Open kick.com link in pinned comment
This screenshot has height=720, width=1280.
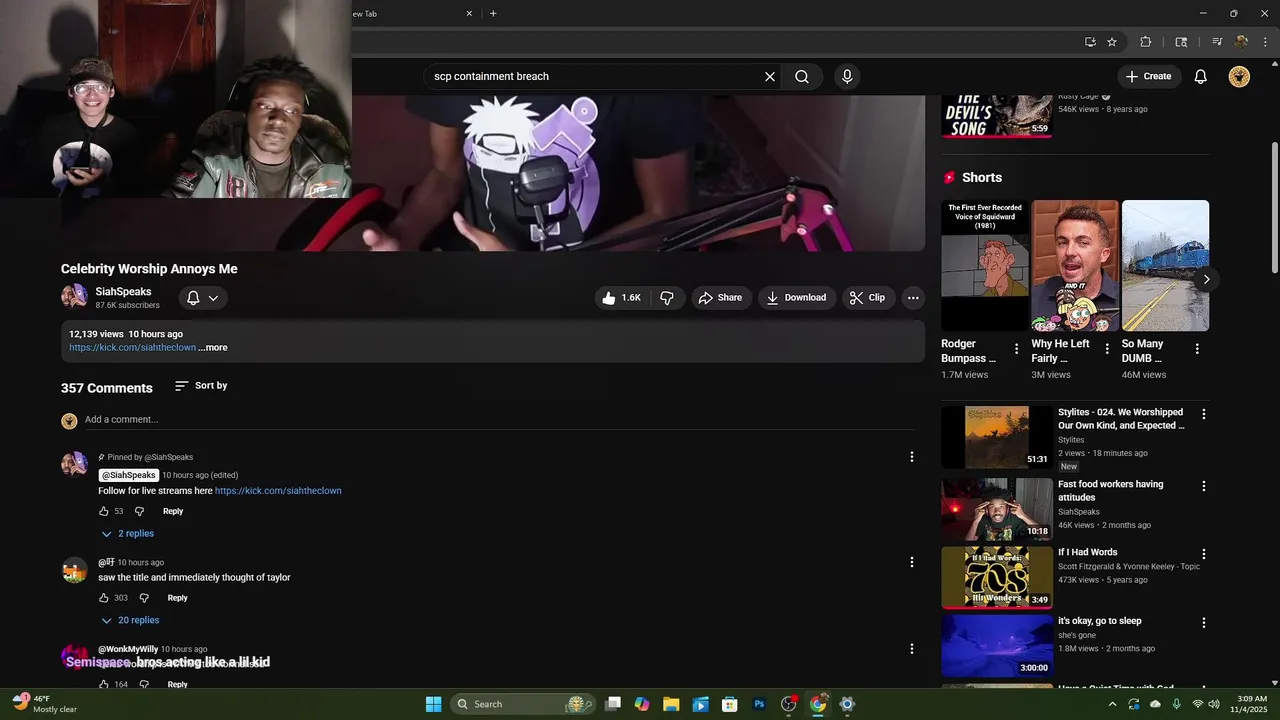(278, 491)
